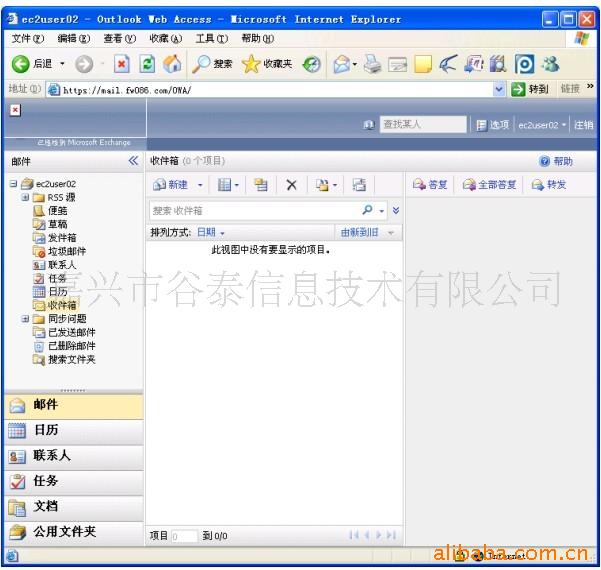This screenshot has width=601, height=570.
Task: Run the inbox search magnifier
Action: 367,210
